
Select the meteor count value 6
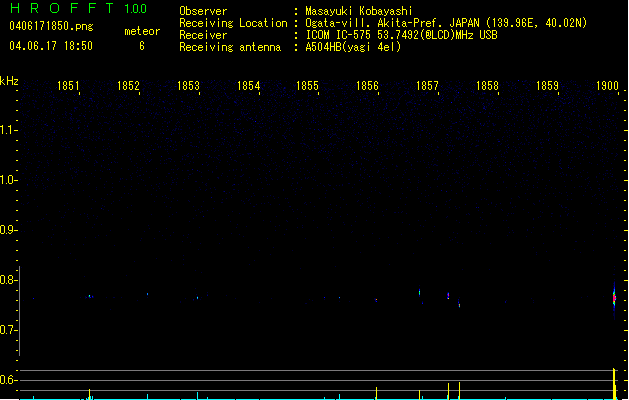pyautogui.click(x=142, y=46)
